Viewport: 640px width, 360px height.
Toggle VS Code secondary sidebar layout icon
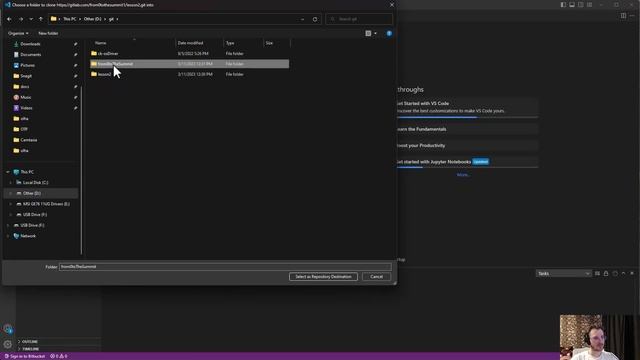580,5
